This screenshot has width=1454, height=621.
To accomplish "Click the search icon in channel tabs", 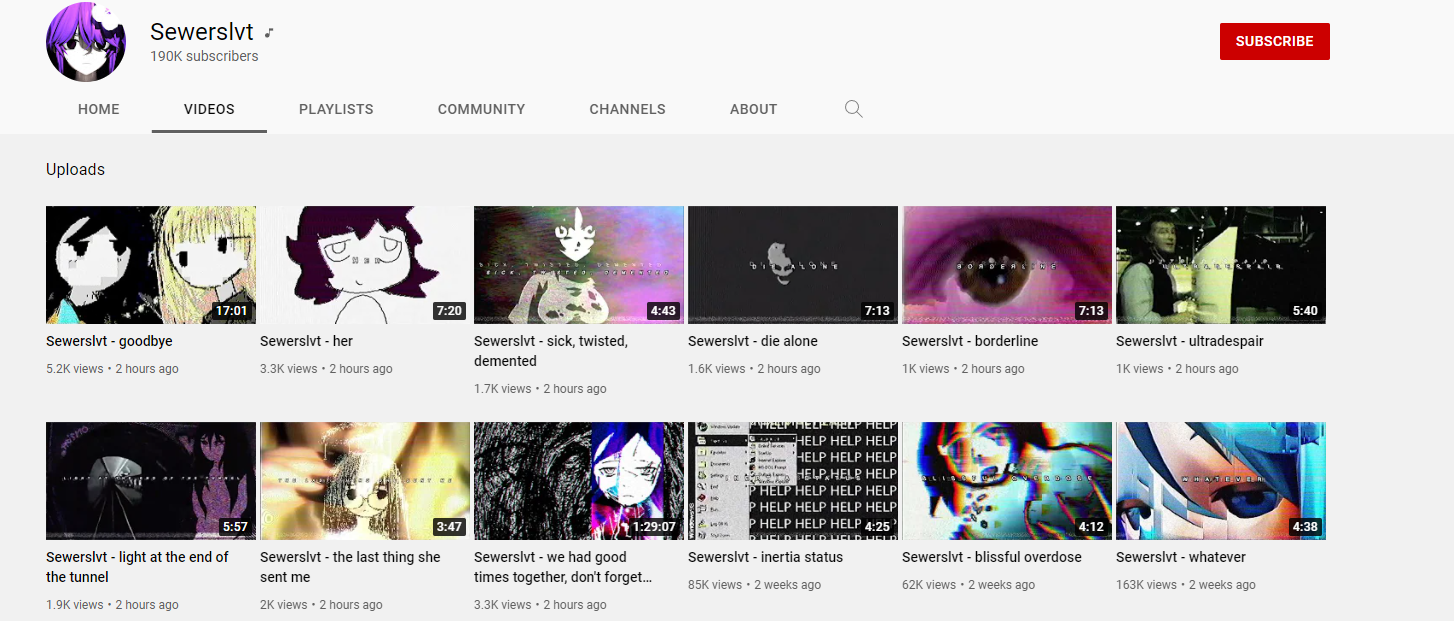I will point(853,109).
